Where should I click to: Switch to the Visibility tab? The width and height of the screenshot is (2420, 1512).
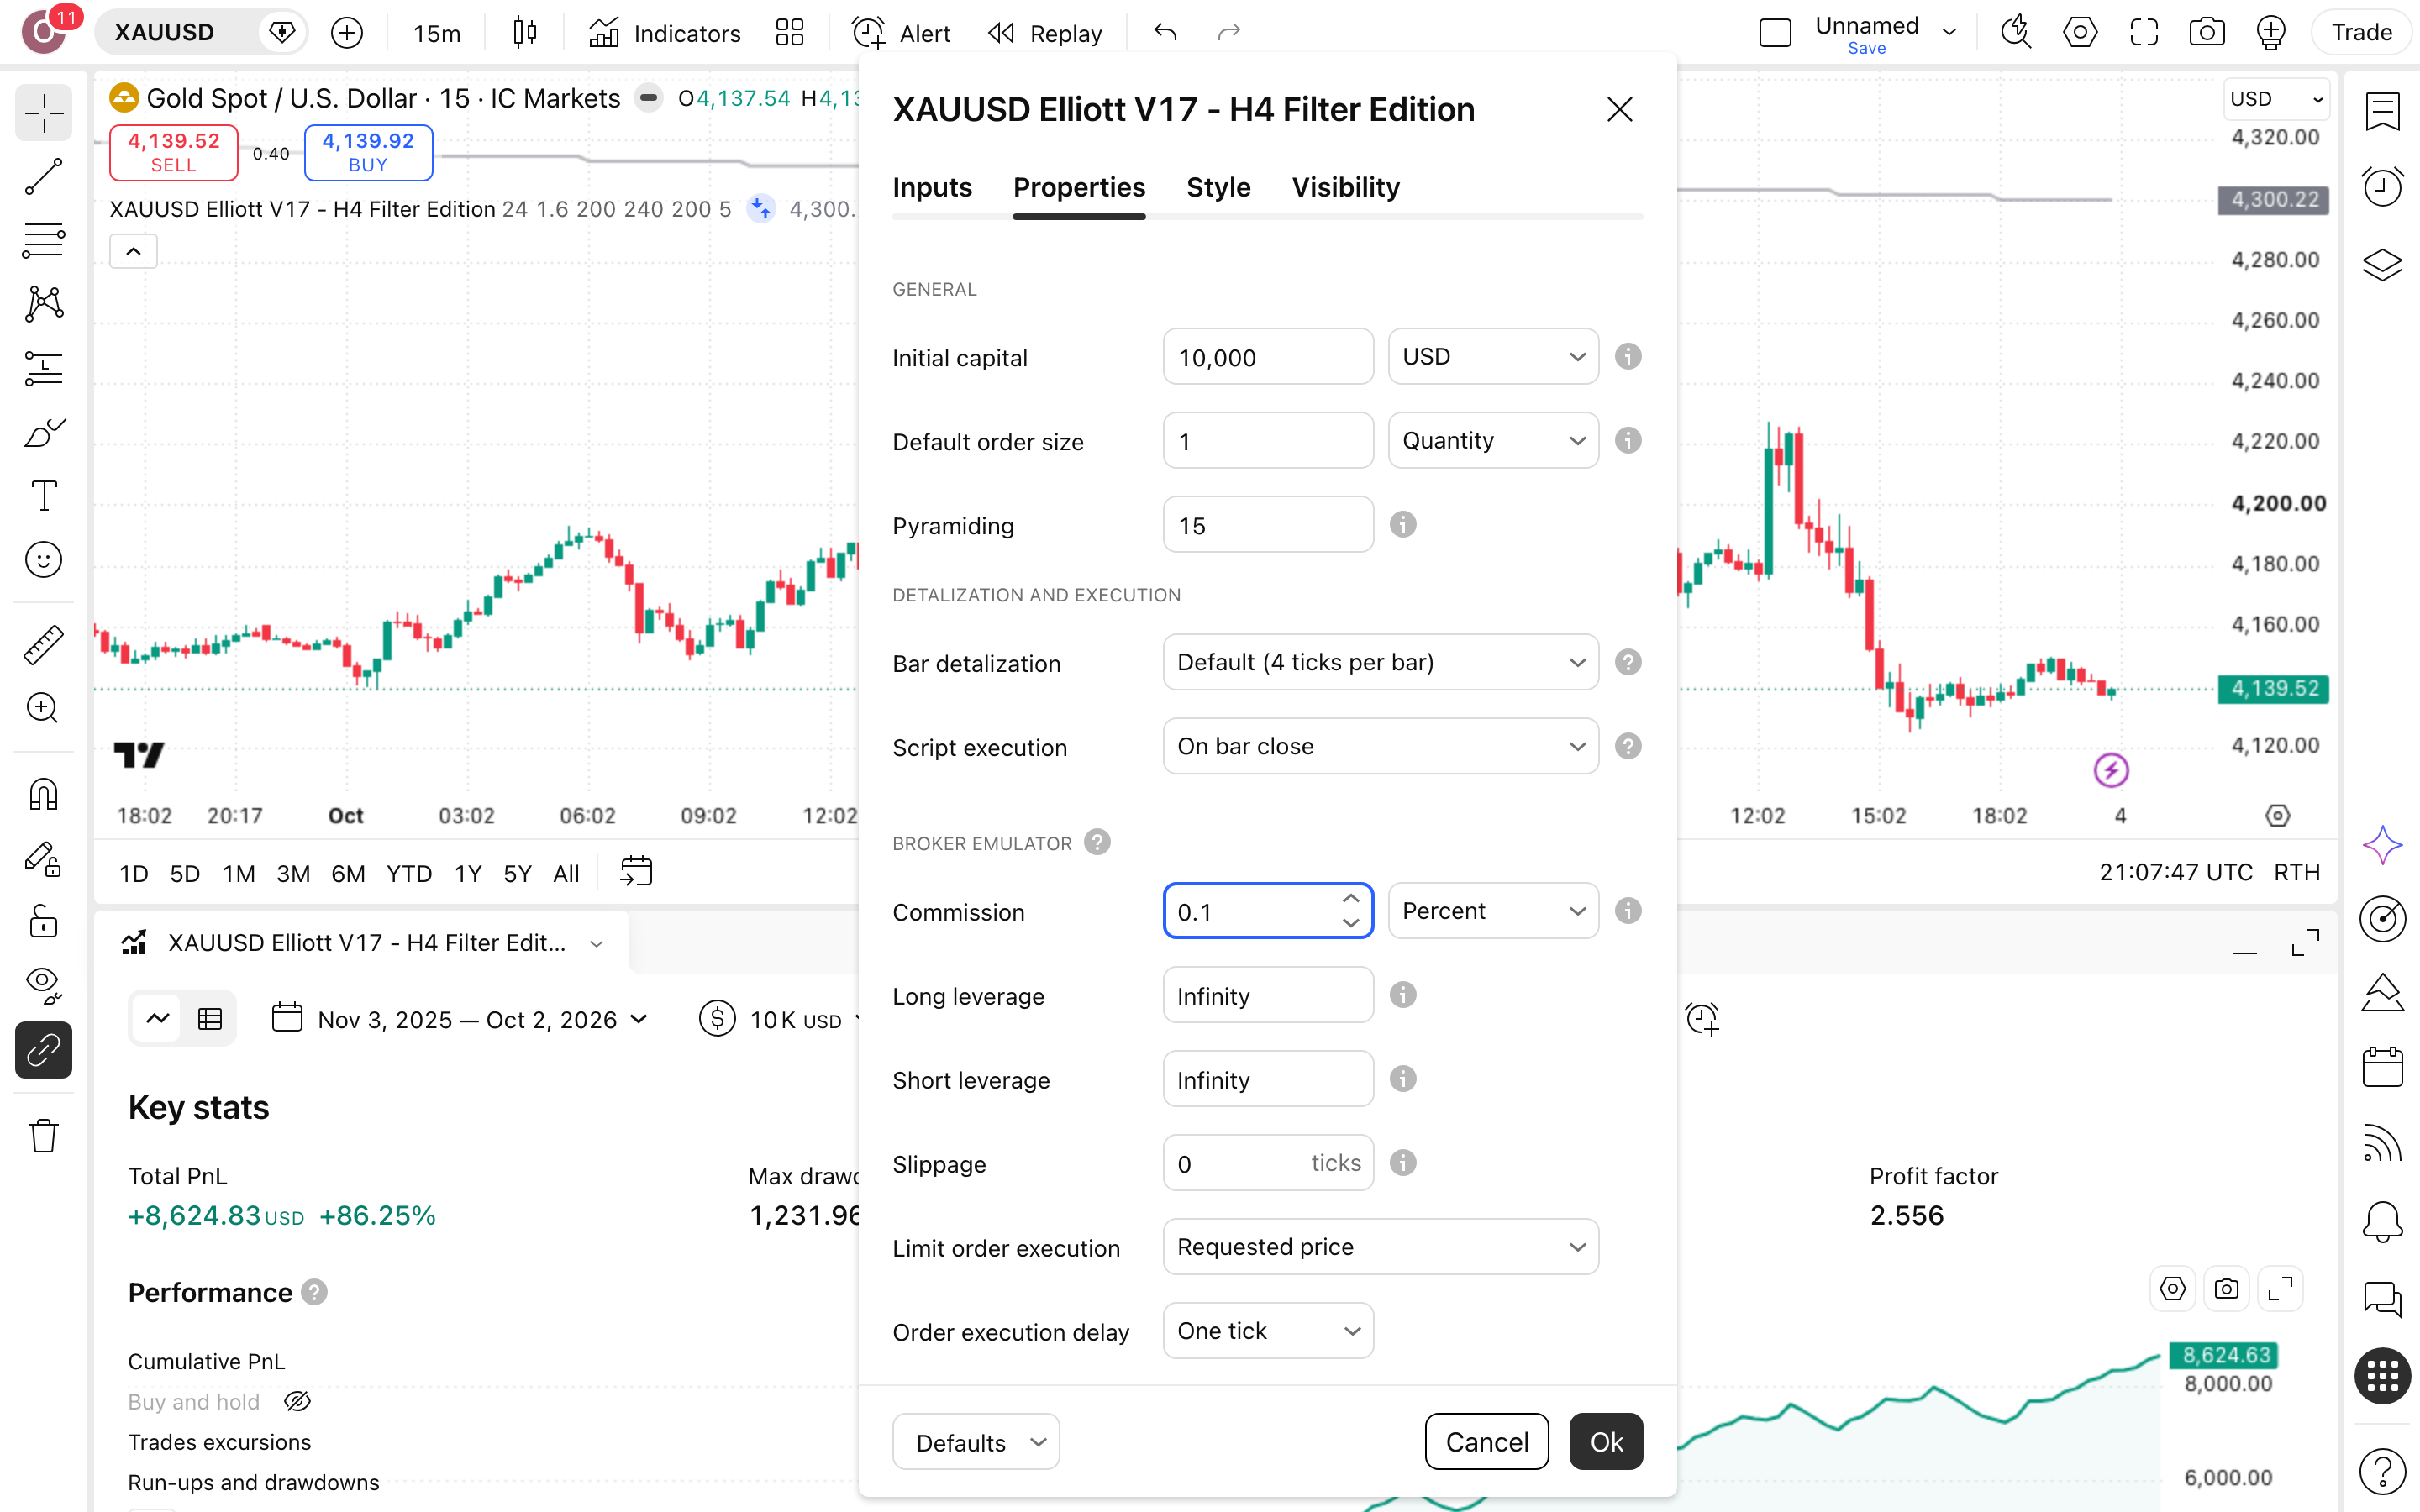(1345, 187)
